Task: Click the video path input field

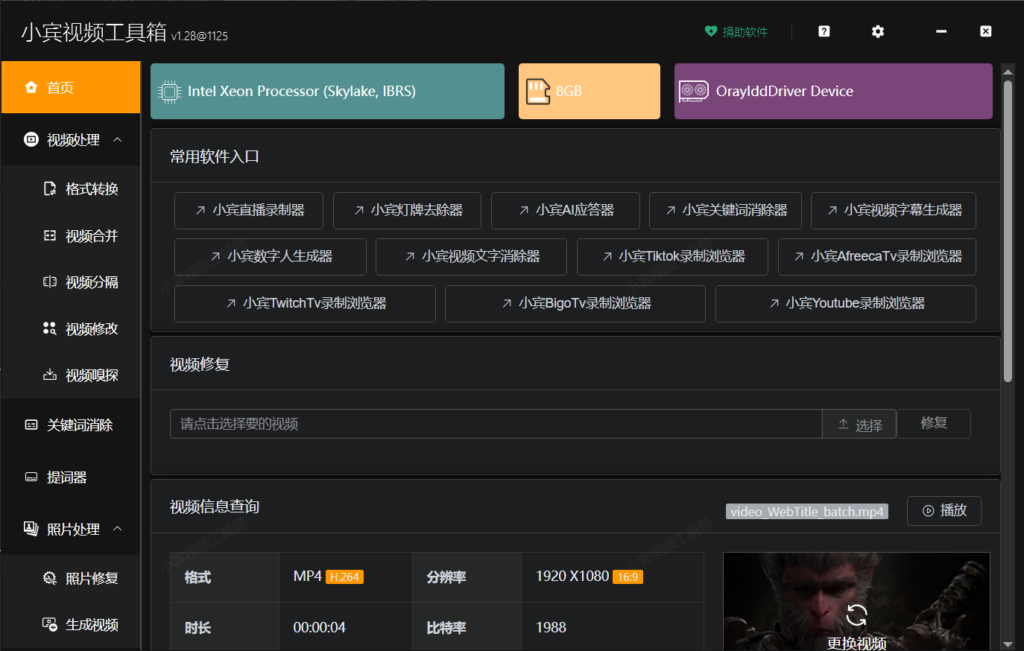Action: click(x=495, y=424)
